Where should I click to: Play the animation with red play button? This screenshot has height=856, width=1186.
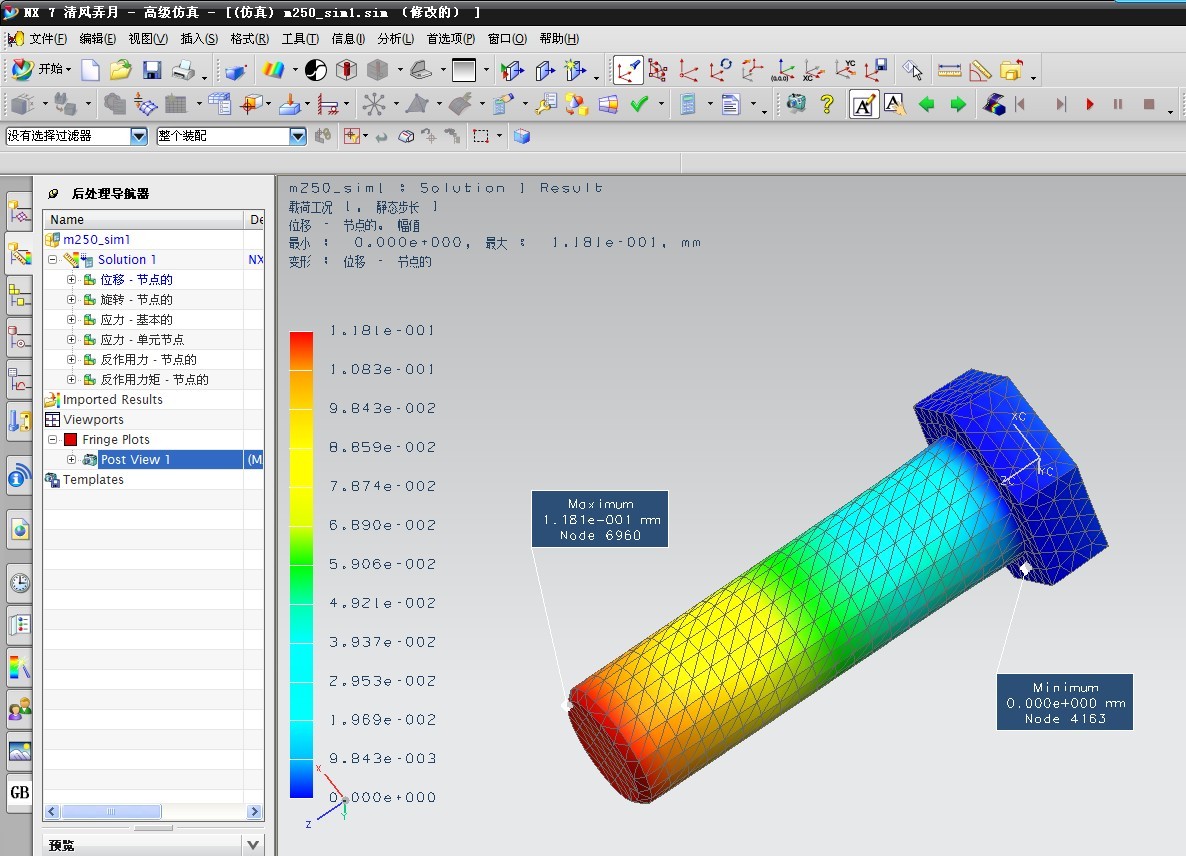click(1090, 104)
